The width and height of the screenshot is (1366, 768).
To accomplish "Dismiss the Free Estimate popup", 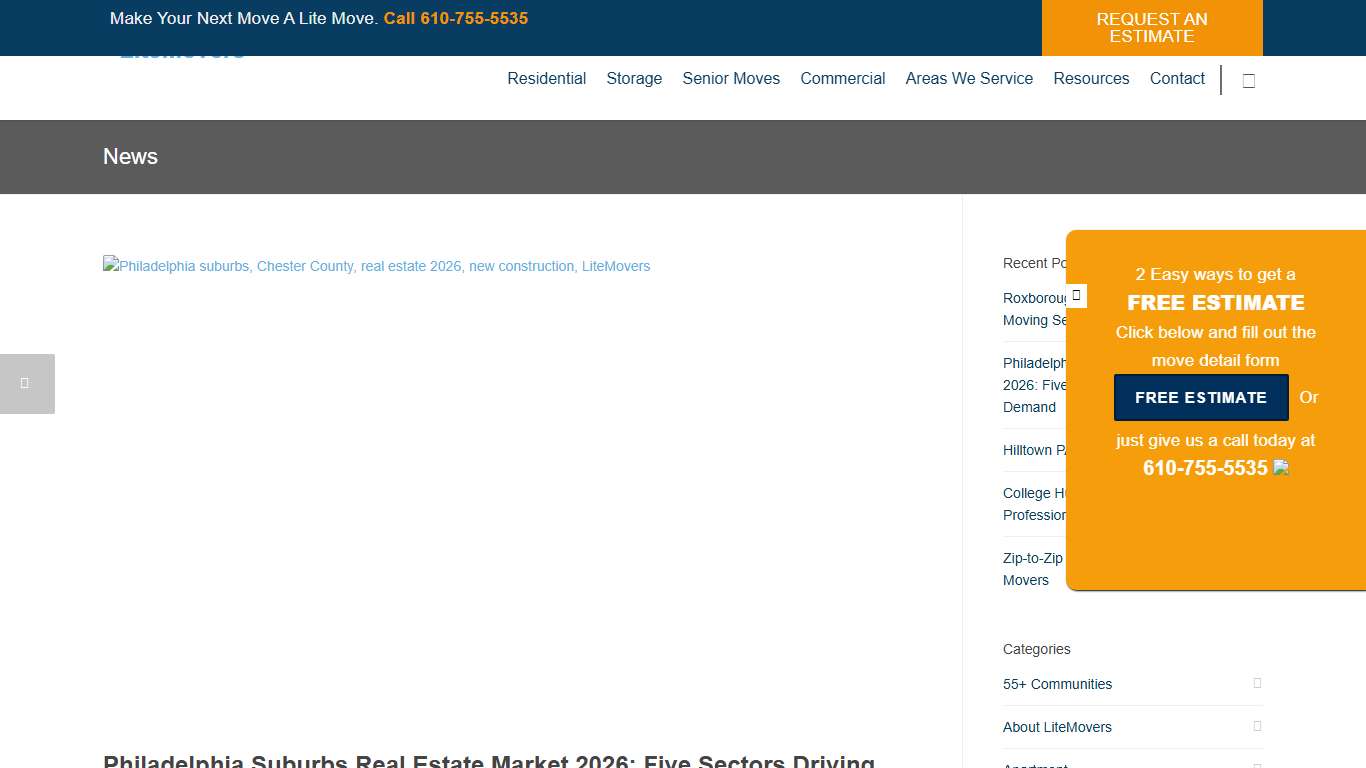I will (1076, 296).
